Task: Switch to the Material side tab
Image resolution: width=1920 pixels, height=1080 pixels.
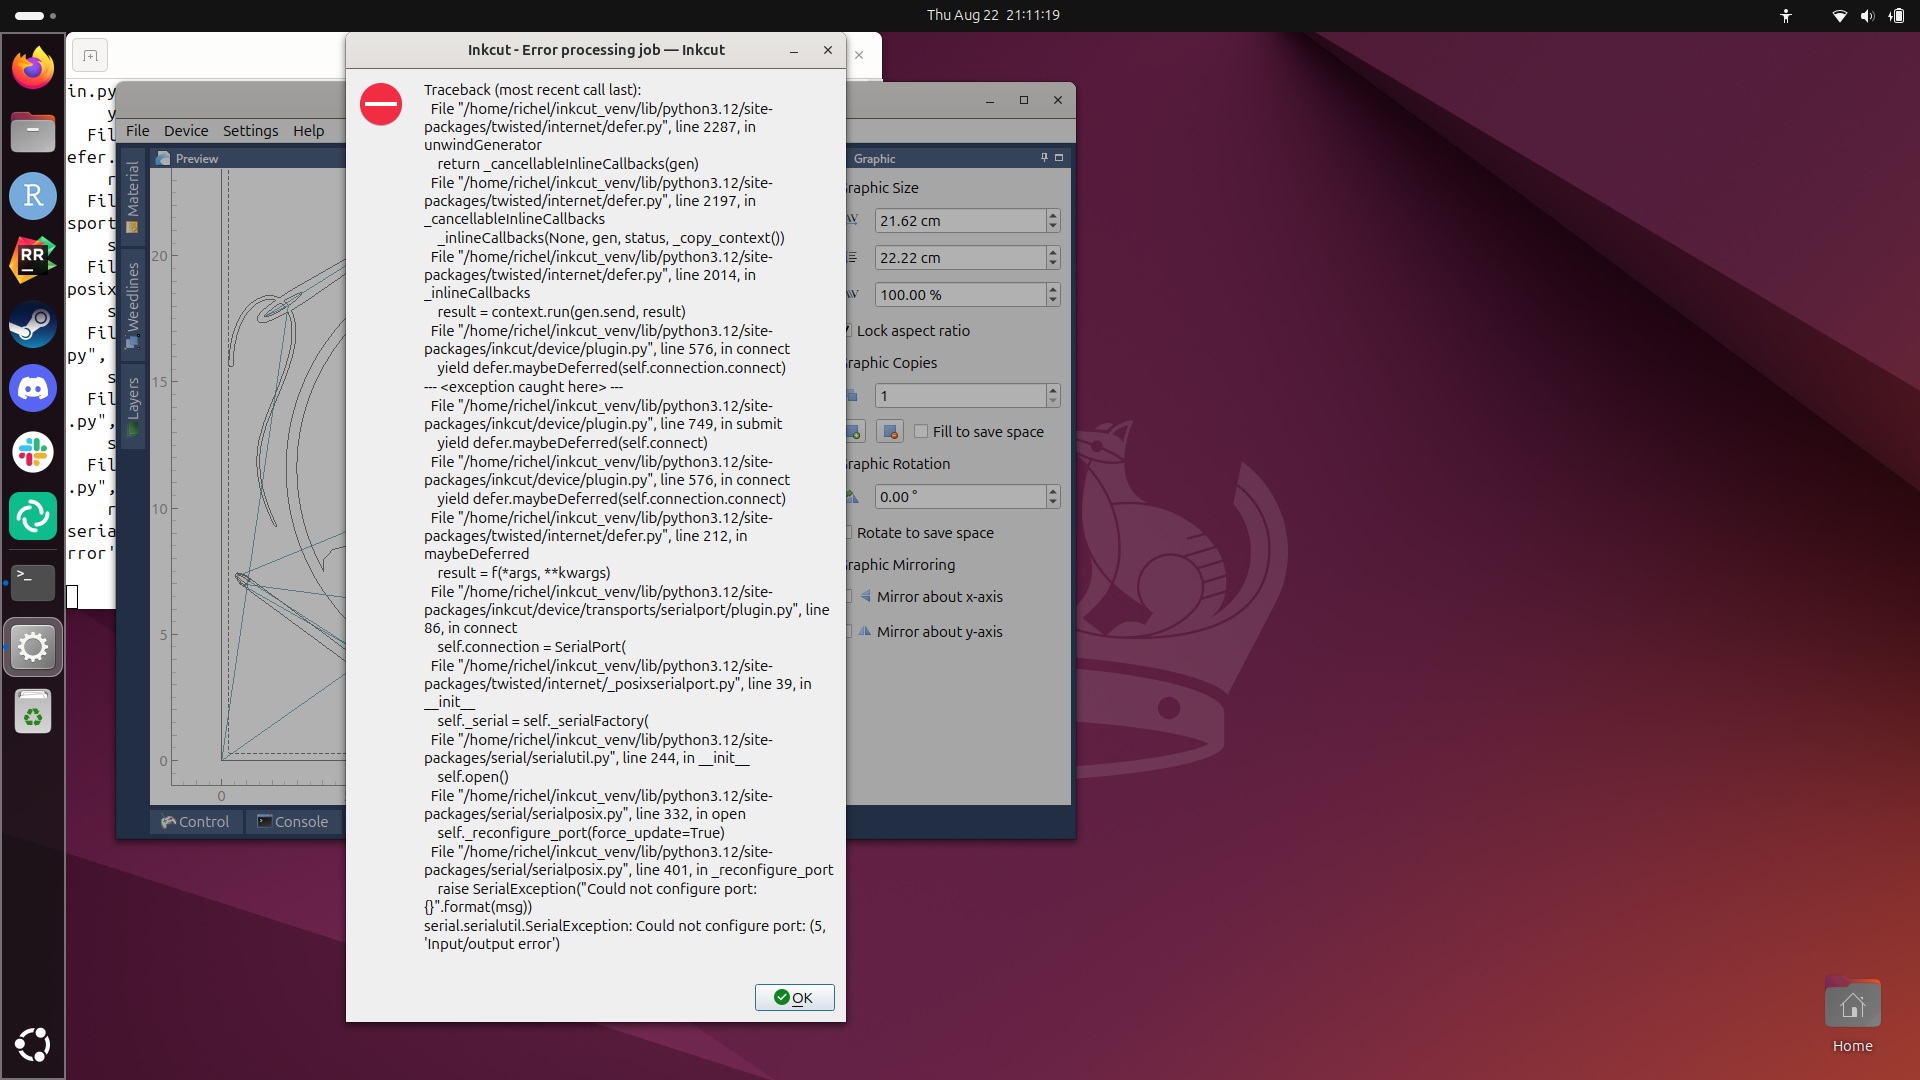Action: [132, 196]
